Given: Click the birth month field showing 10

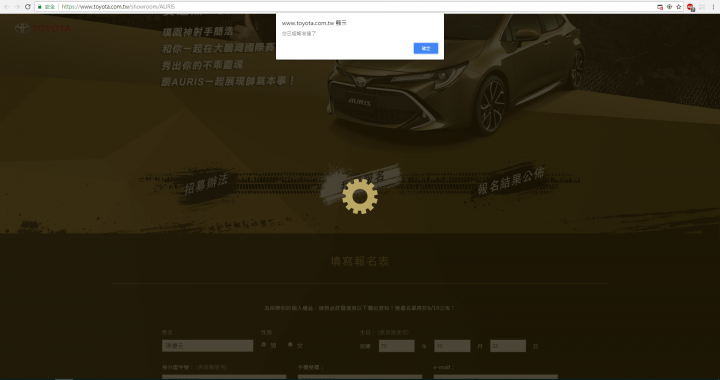Looking at the screenshot, I should point(452,346).
